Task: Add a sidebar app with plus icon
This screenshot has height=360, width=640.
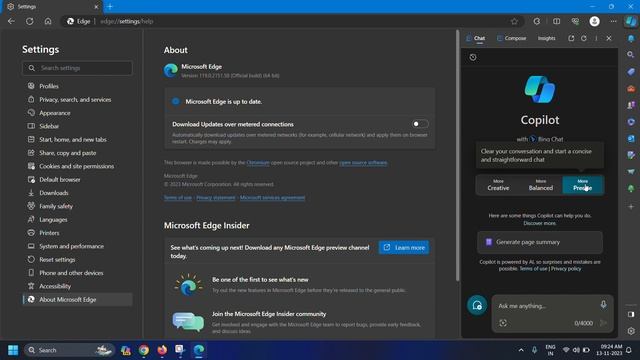Action: click(631, 207)
